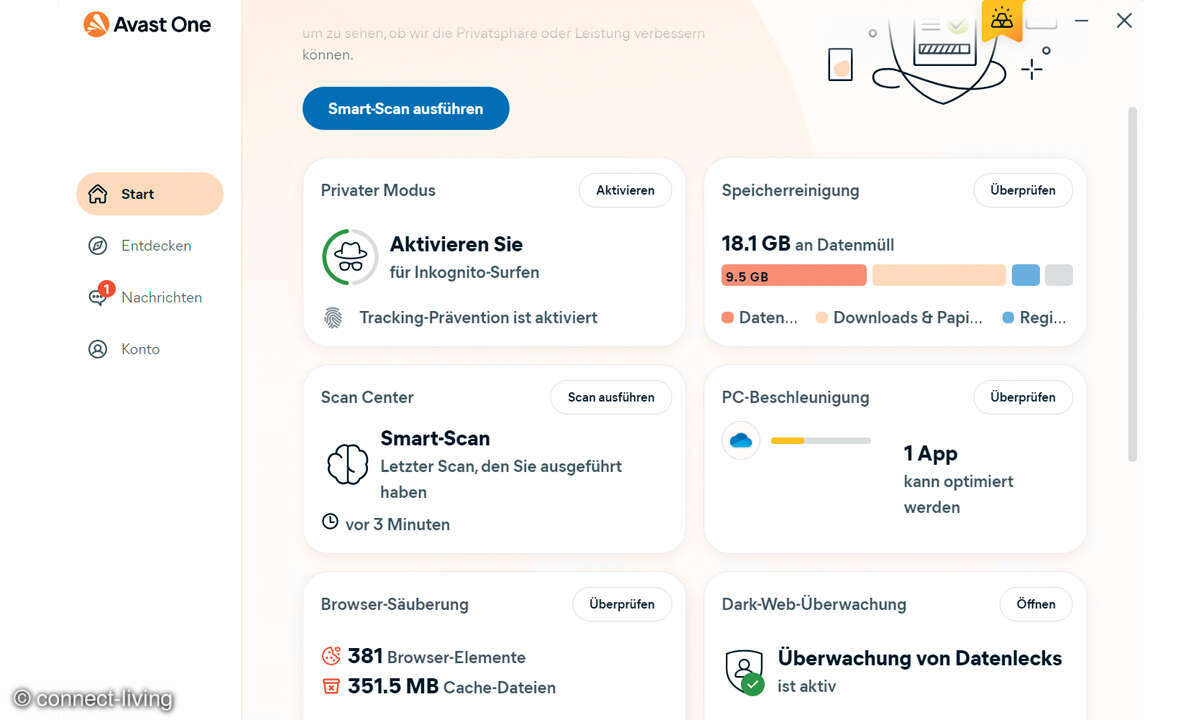Click Öffnen for Dark-Web-Überwachung

(x=1036, y=604)
